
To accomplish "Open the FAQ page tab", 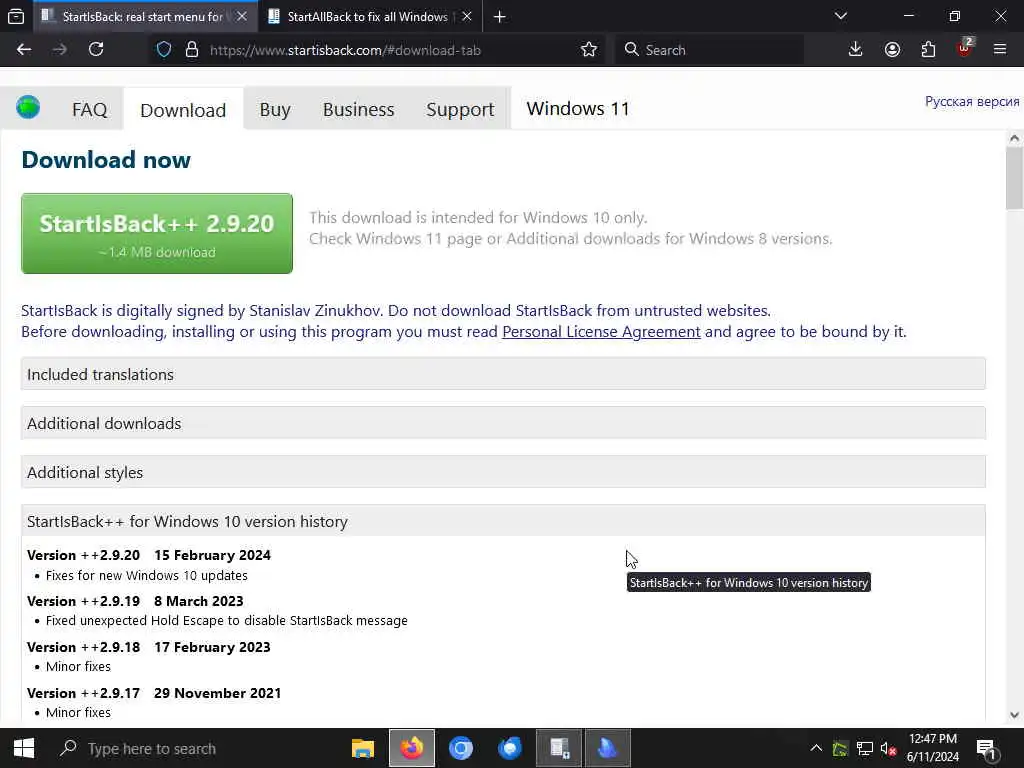I will [x=89, y=110].
